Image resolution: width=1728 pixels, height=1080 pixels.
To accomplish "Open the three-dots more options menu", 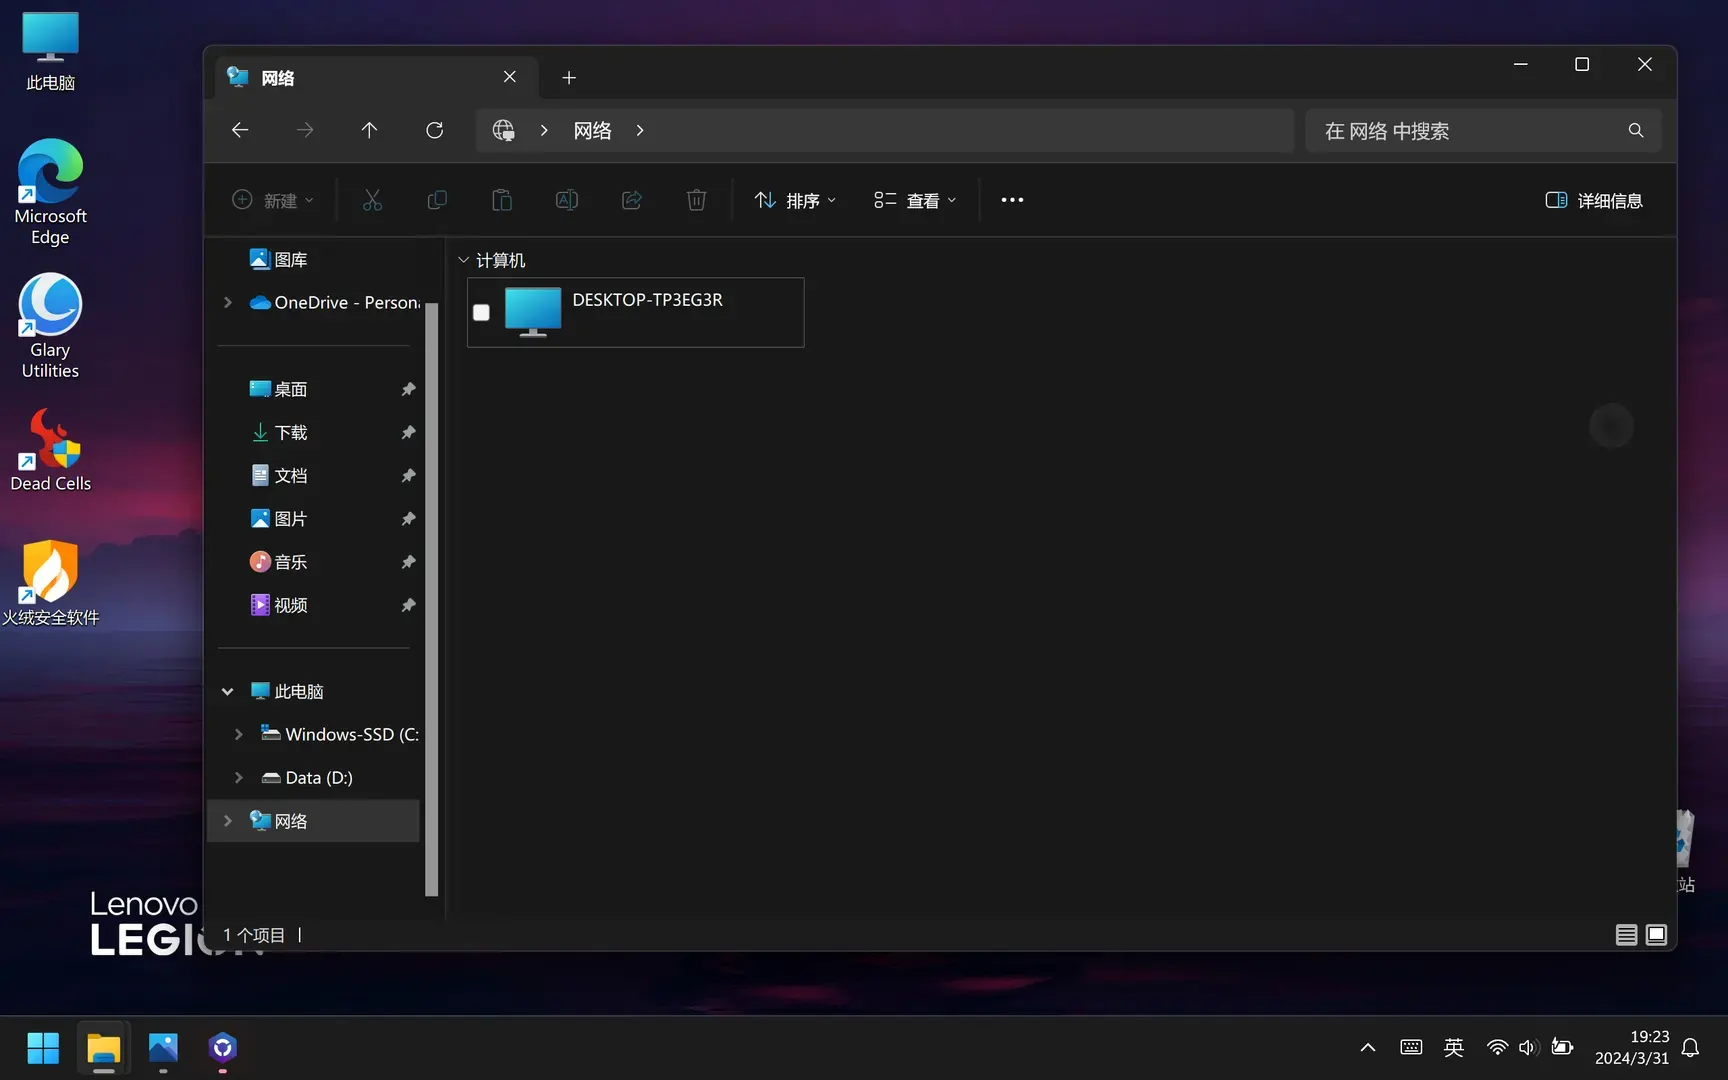I will (1012, 200).
